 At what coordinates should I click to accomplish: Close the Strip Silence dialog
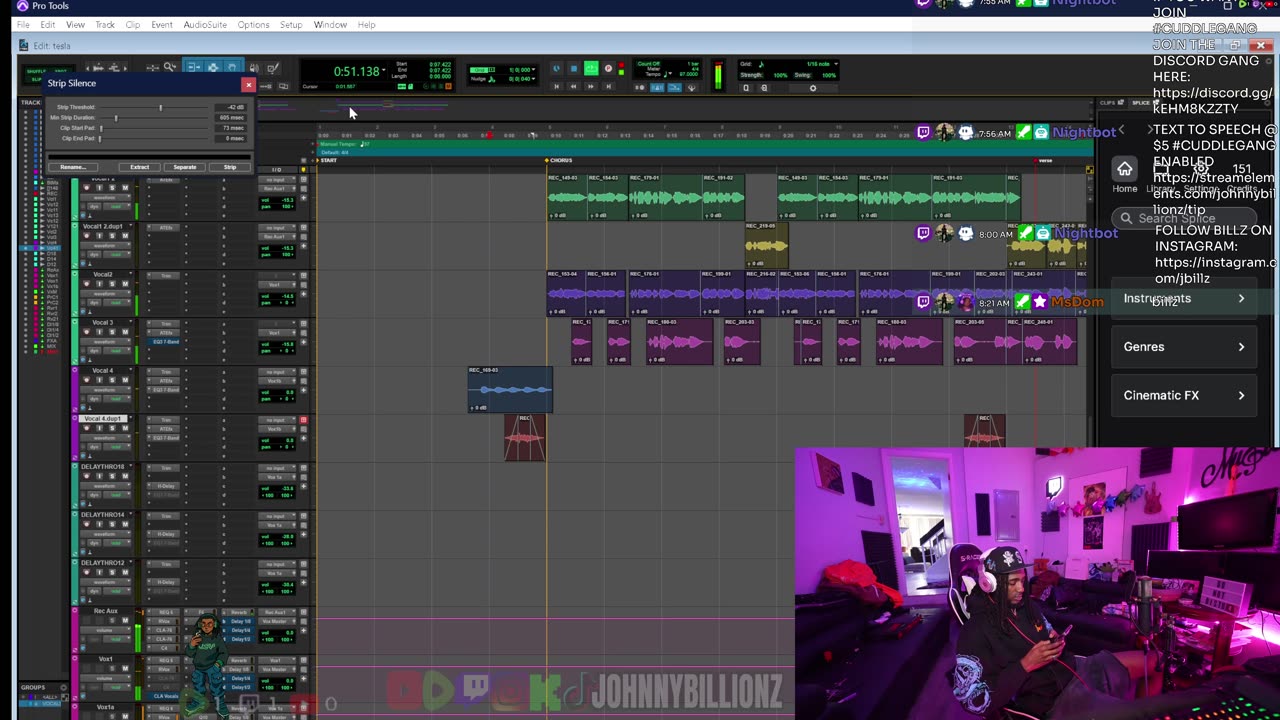point(248,85)
